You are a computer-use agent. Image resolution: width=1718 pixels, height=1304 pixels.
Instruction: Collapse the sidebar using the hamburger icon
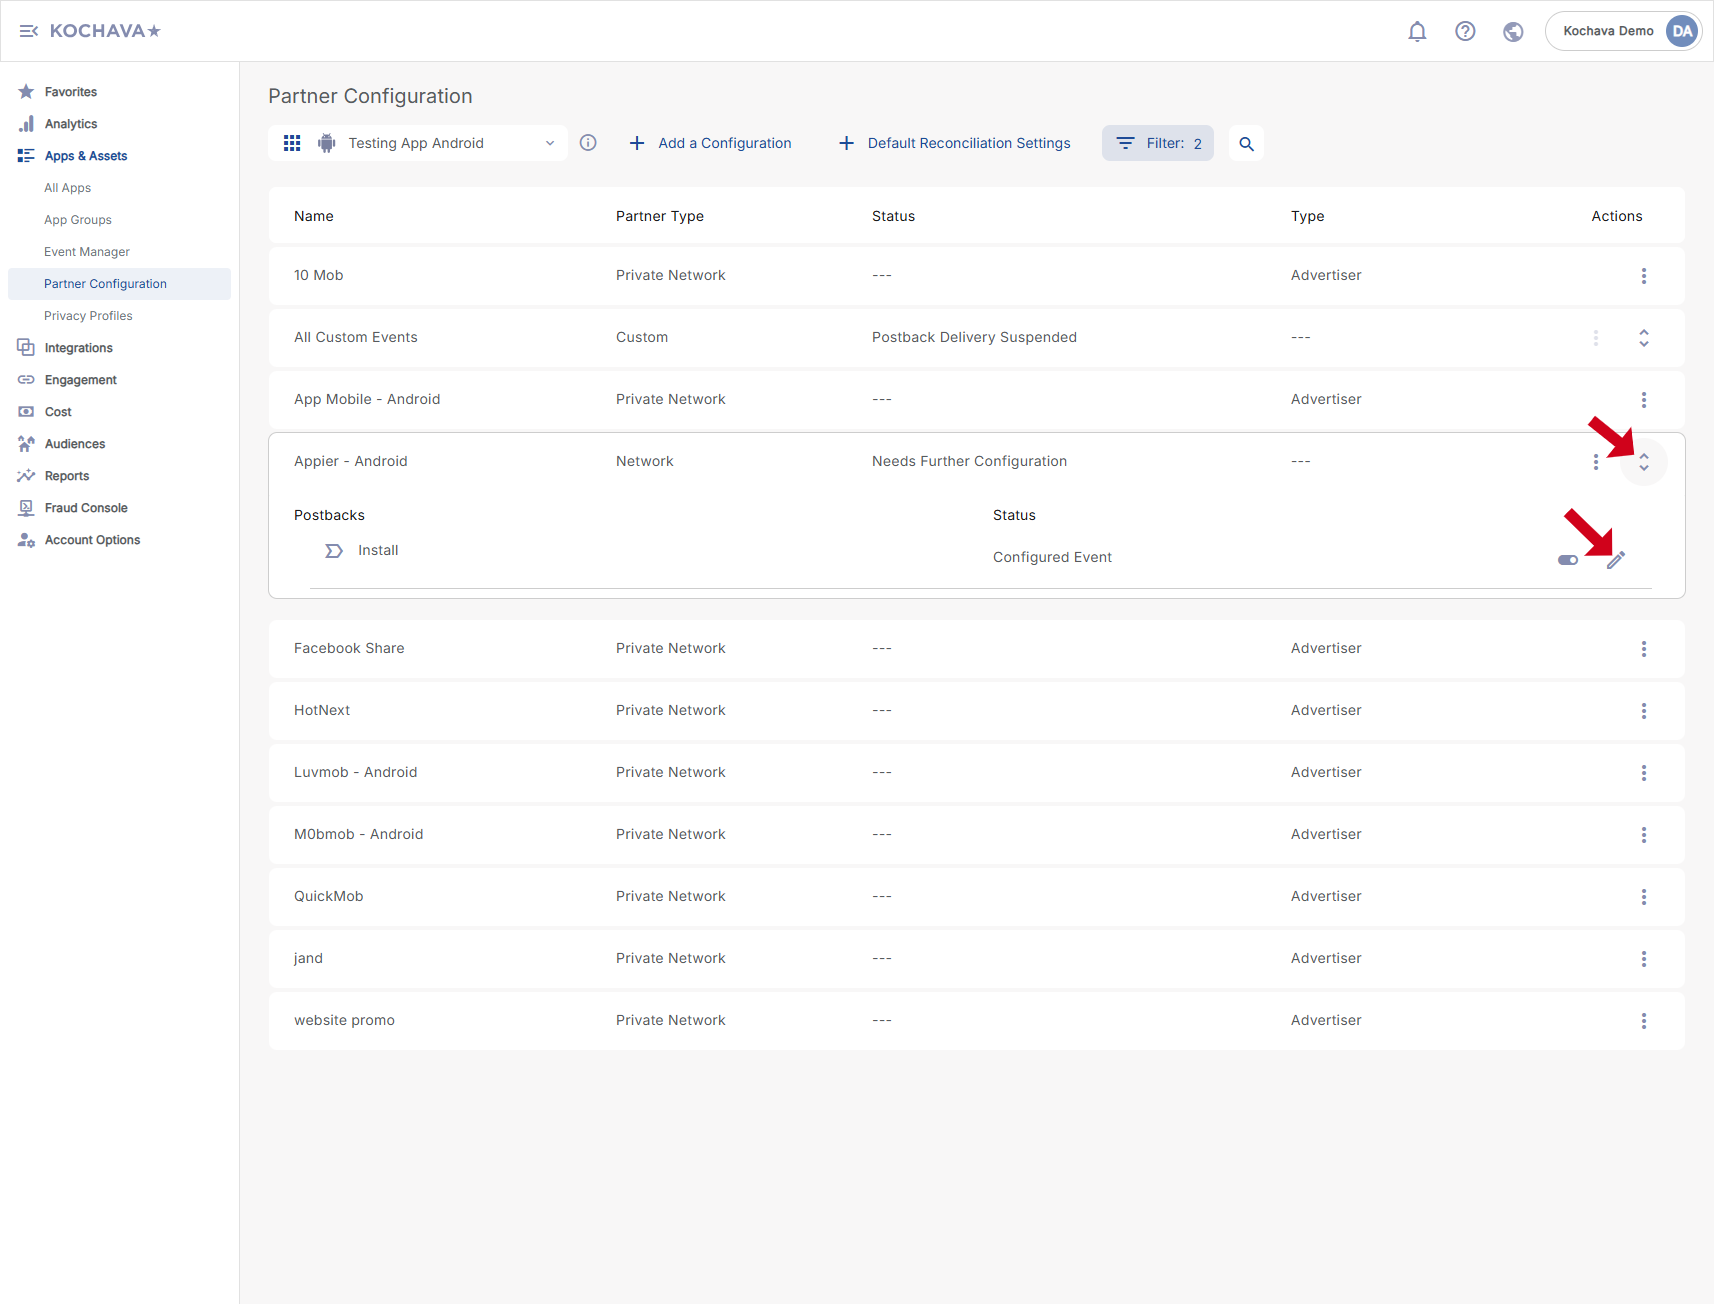point(28,31)
